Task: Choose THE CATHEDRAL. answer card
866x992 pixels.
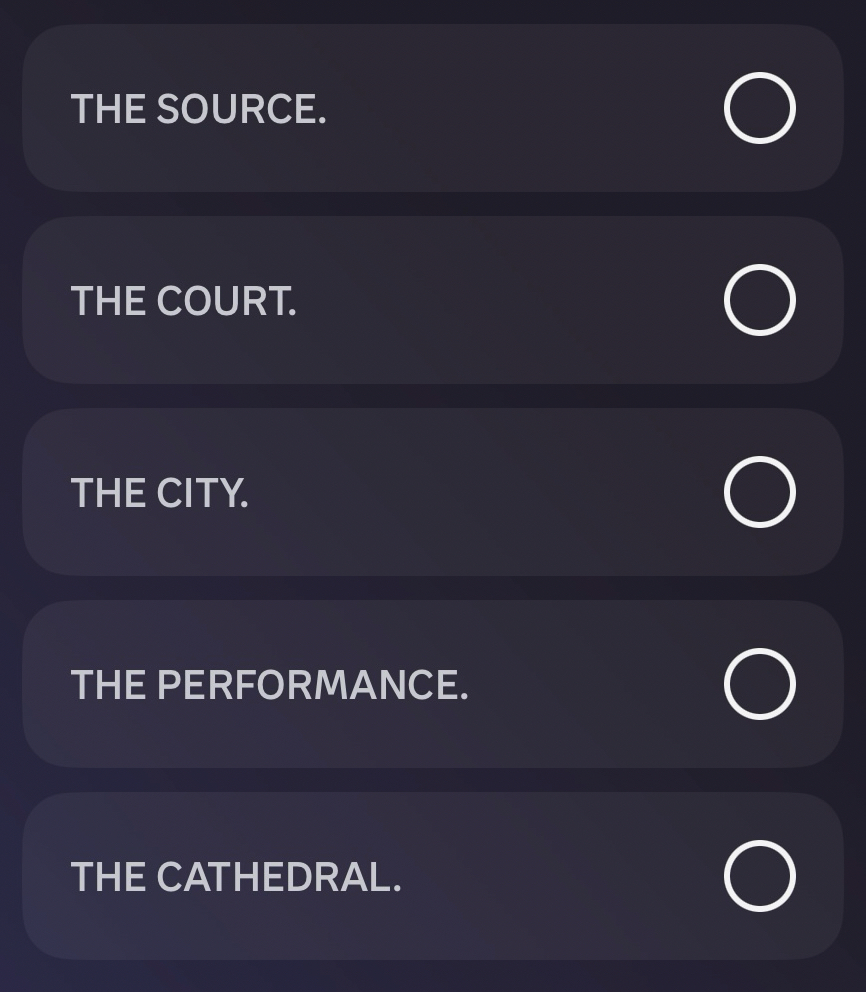Action: (432, 876)
